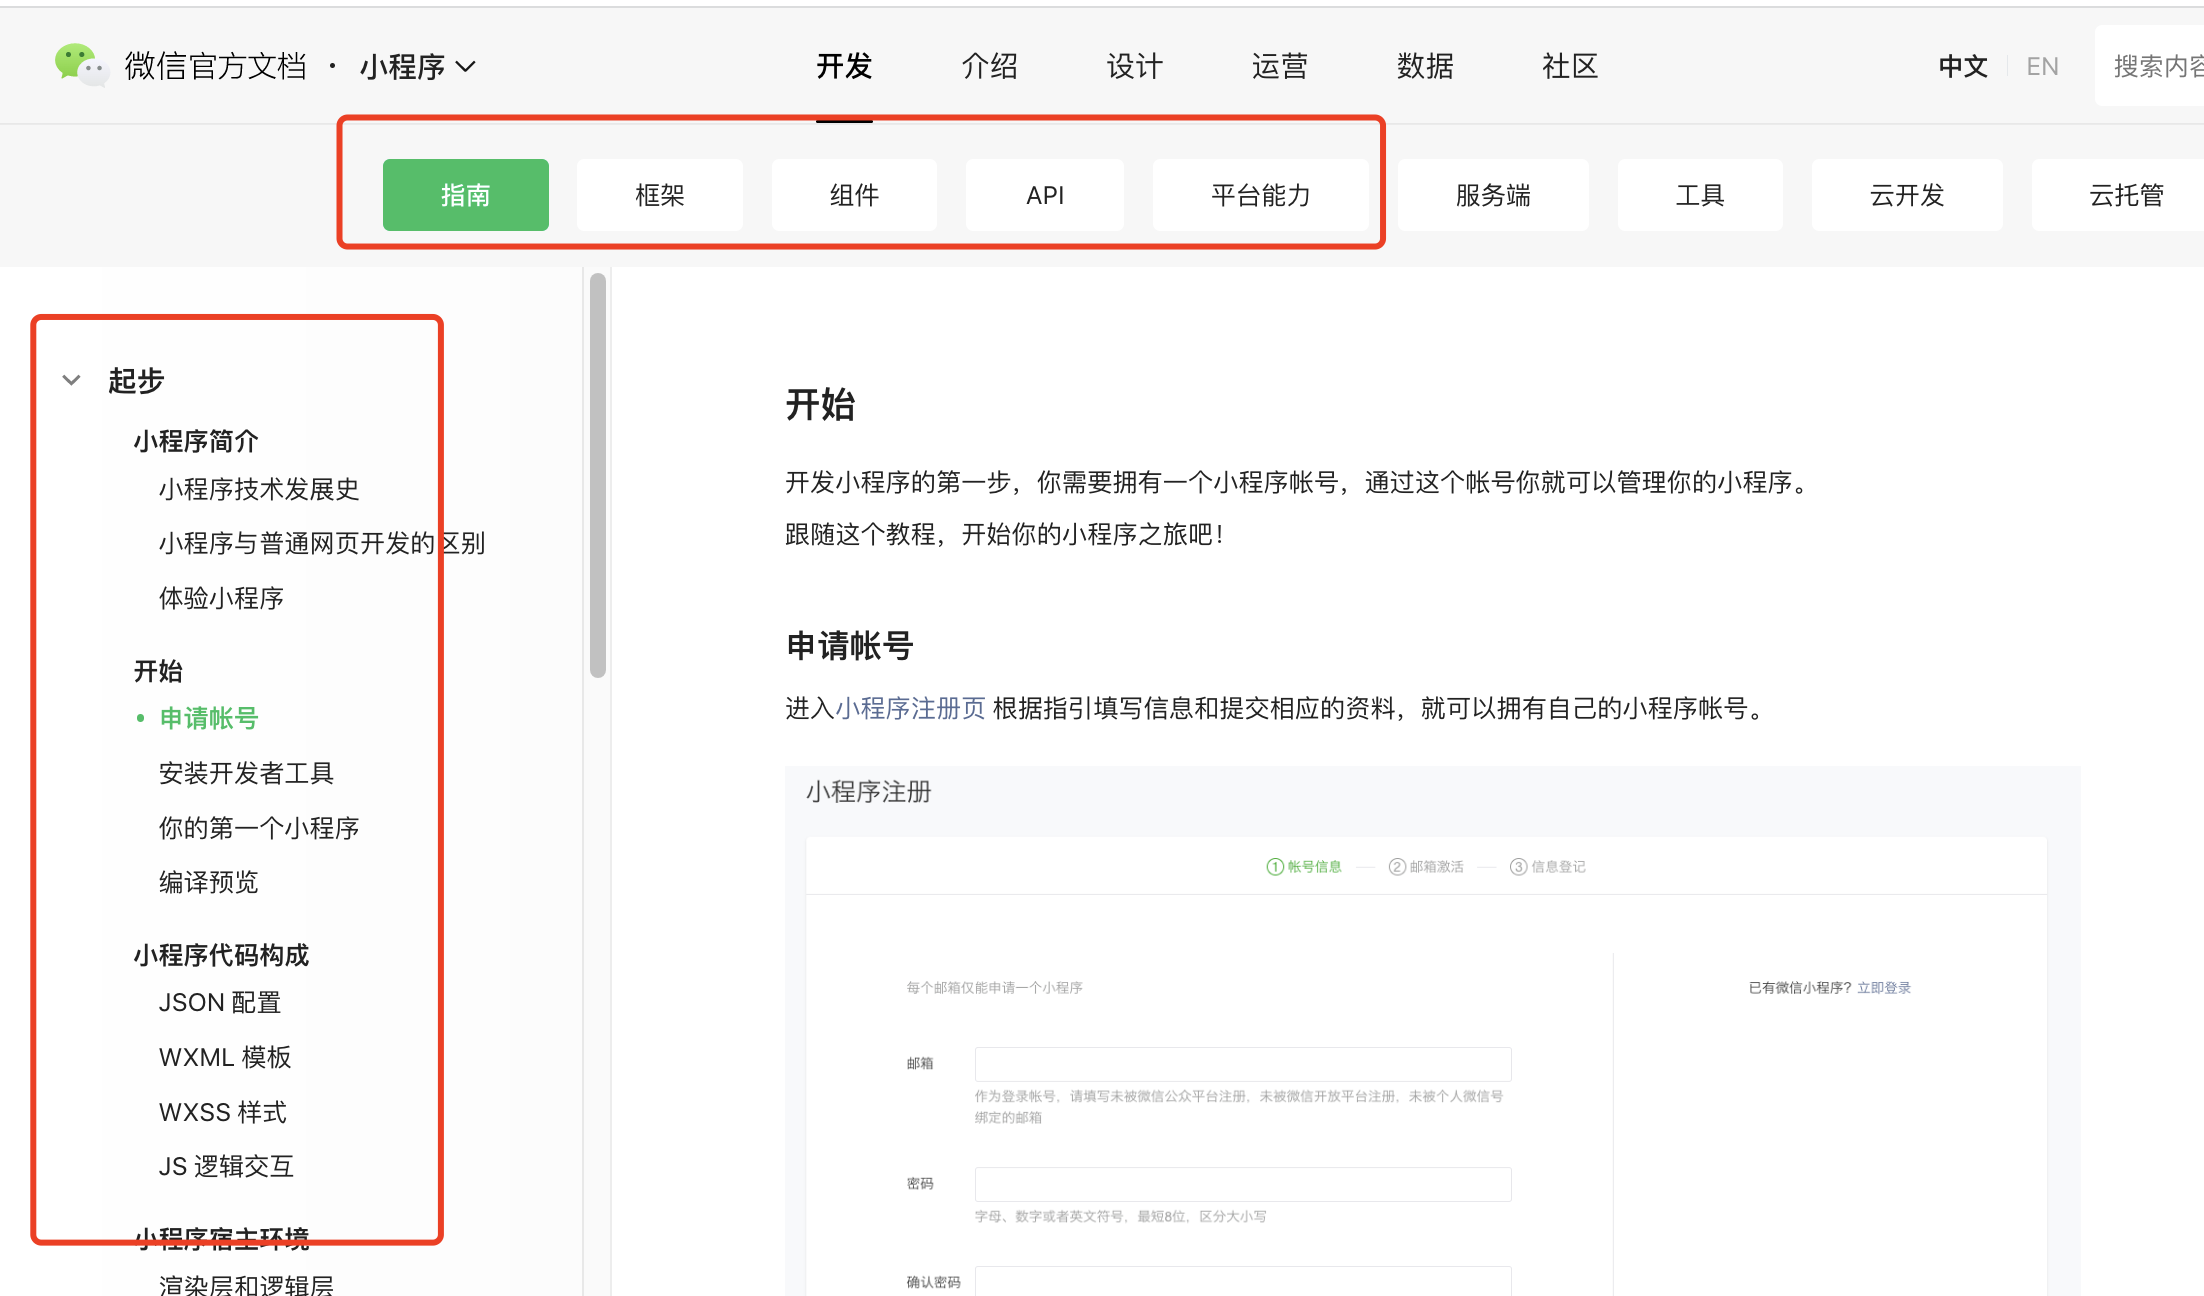Open the 设计 top menu
This screenshot has width=2204, height=1296.
(1134, 66)
